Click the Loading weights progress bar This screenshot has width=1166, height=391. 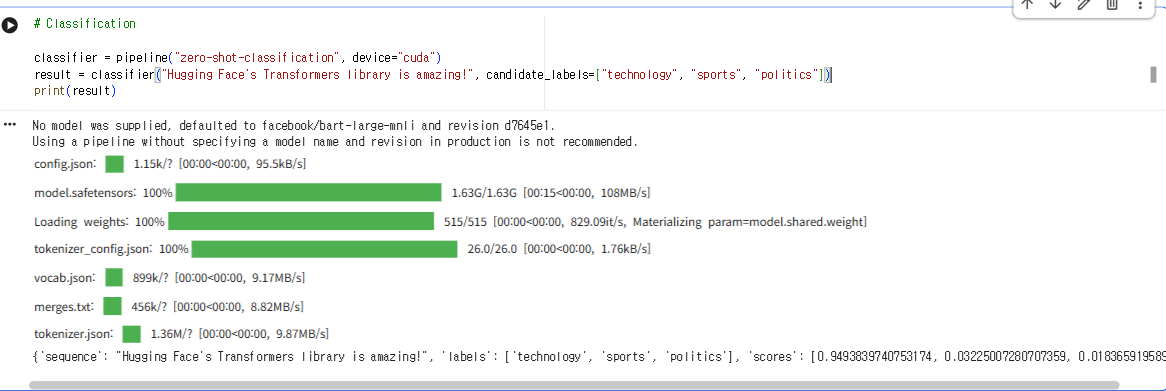pyautogui.click(x=300, y=222)
